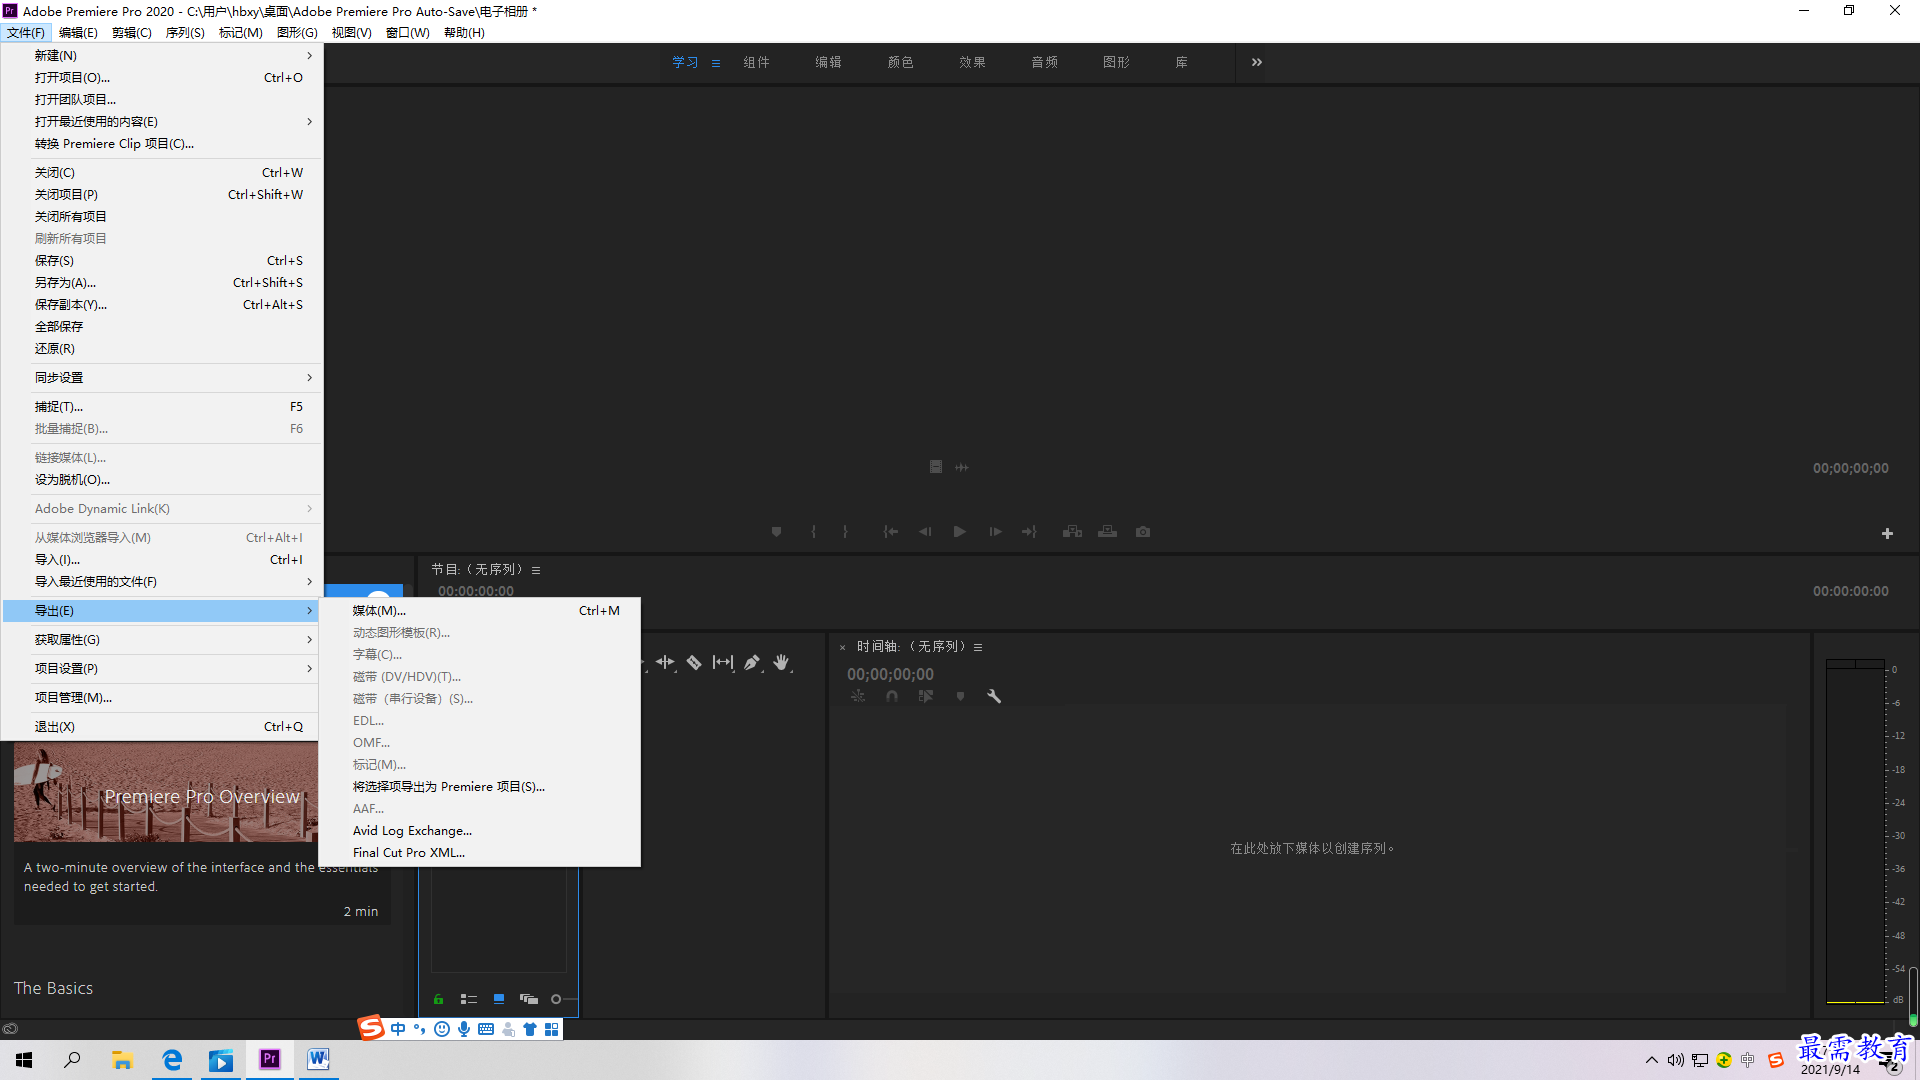Viewport: 1920px width, 1080px height.
Task: Open the 节目 monitor panel menu icon
Action: coord(536,570)
